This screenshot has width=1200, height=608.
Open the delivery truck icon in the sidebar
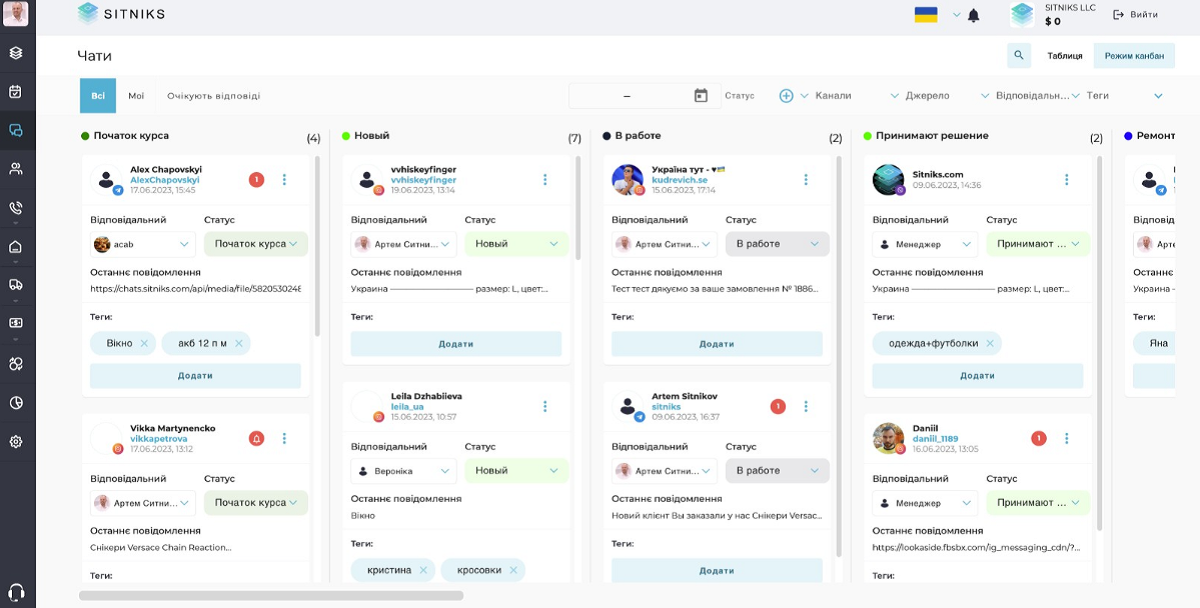(x=16, y=285)
